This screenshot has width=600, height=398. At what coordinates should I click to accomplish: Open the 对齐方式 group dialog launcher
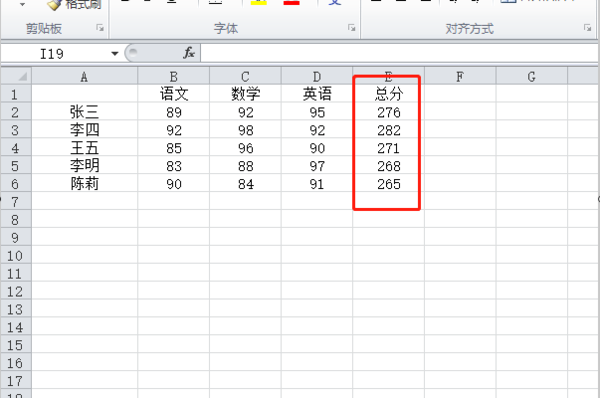587,28
